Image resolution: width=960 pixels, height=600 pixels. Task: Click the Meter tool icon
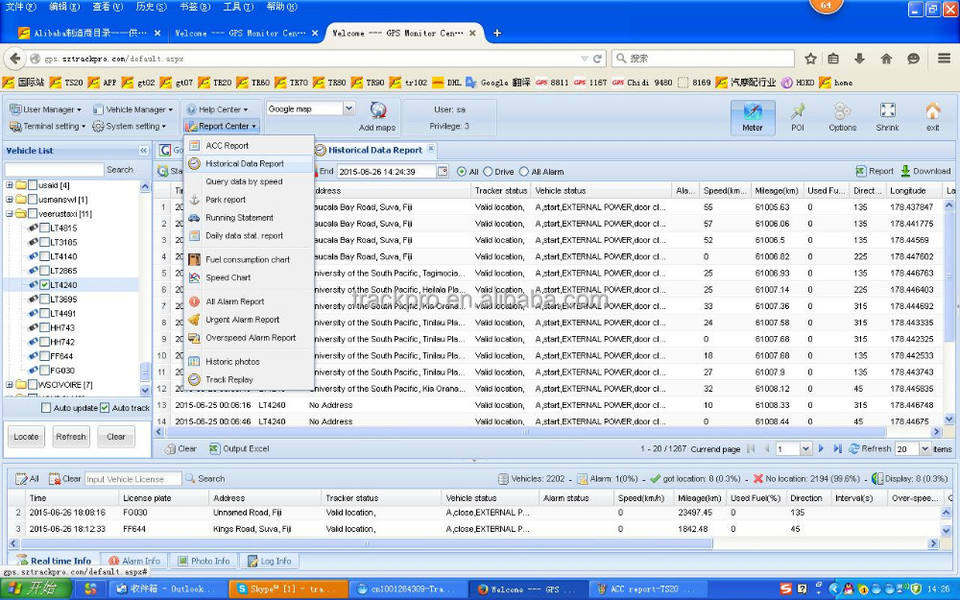(x=752, y=113)
